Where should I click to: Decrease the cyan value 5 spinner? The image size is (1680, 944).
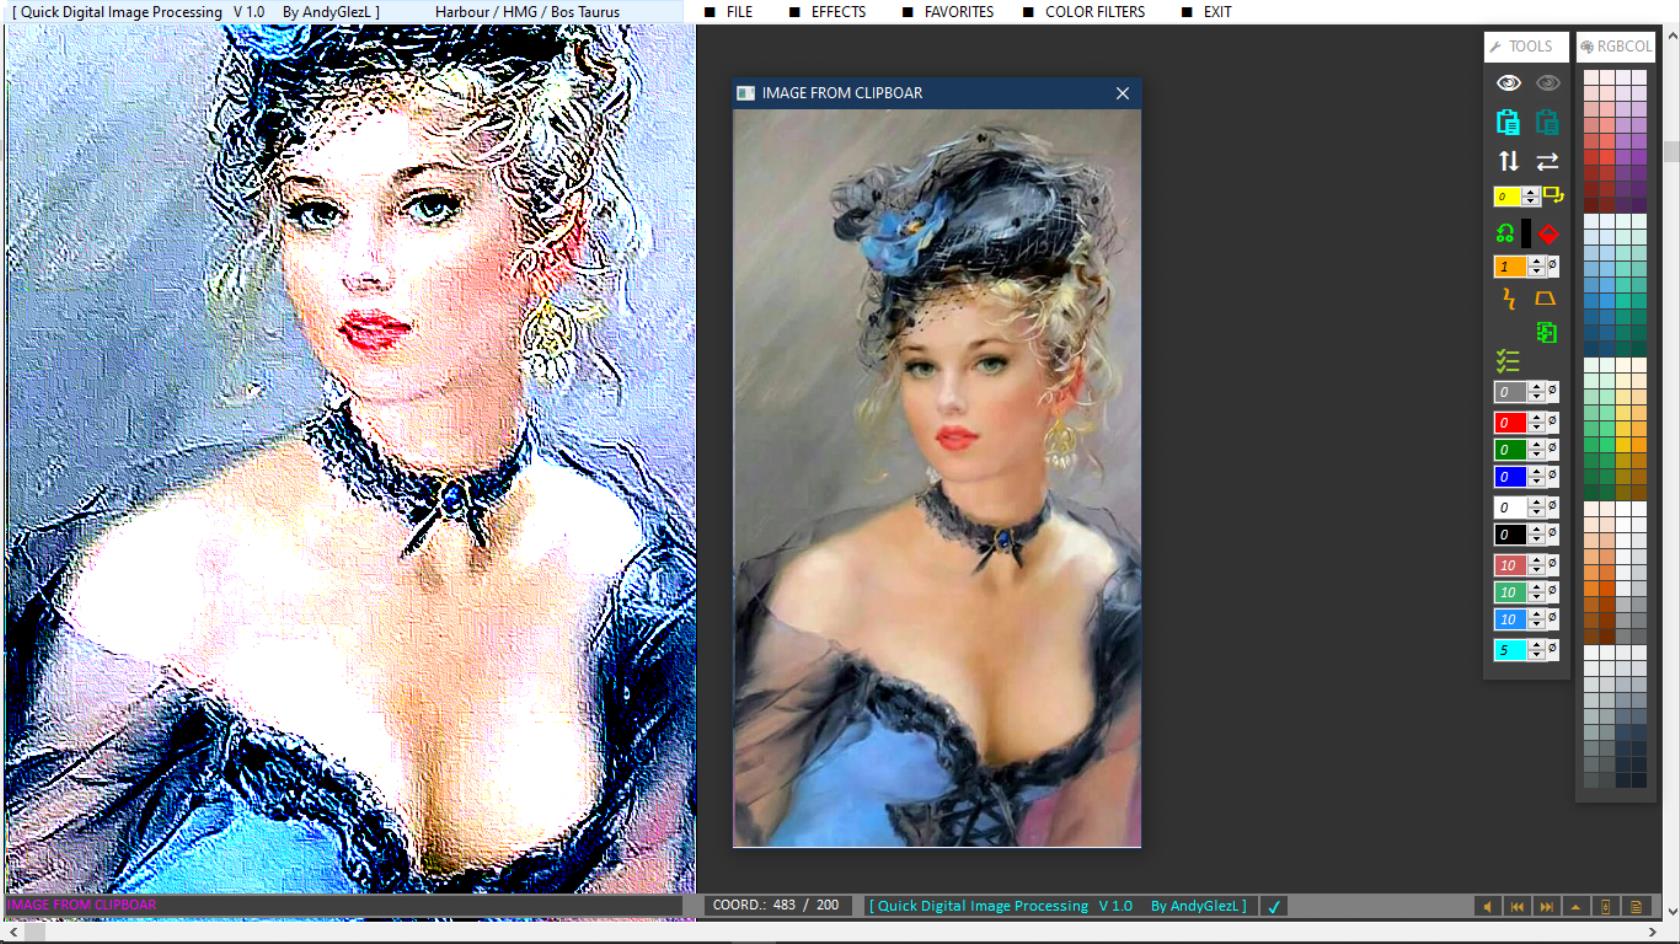pyautogui.click(x=1537, y=655)
